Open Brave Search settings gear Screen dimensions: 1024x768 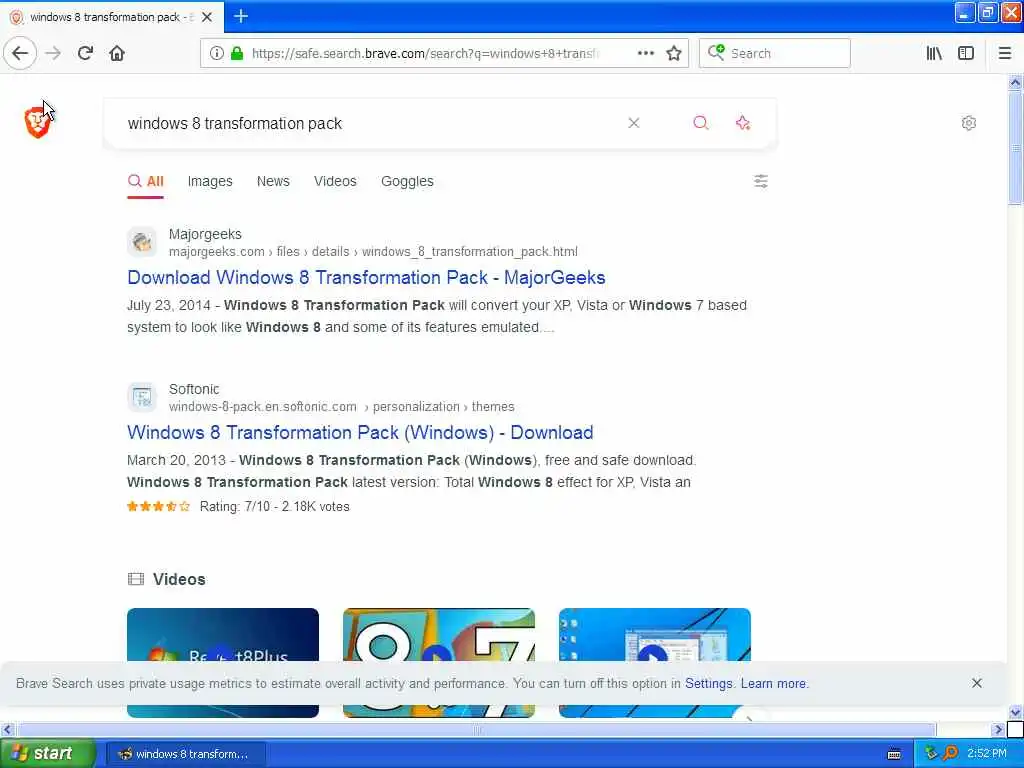tap(969, 123)
